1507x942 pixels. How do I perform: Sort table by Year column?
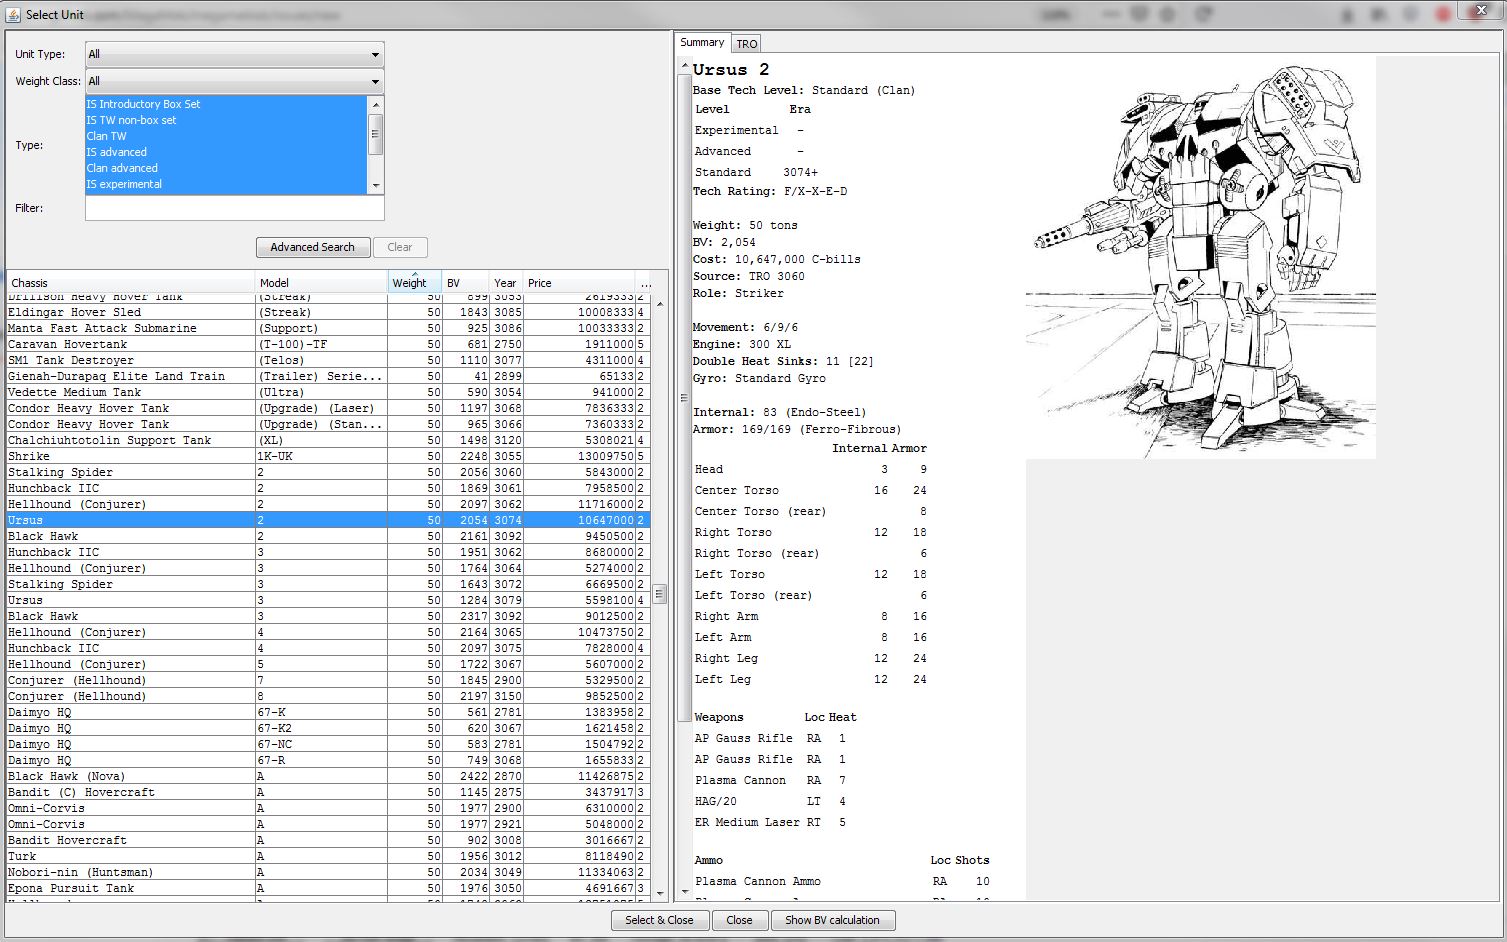coord(507,283)
